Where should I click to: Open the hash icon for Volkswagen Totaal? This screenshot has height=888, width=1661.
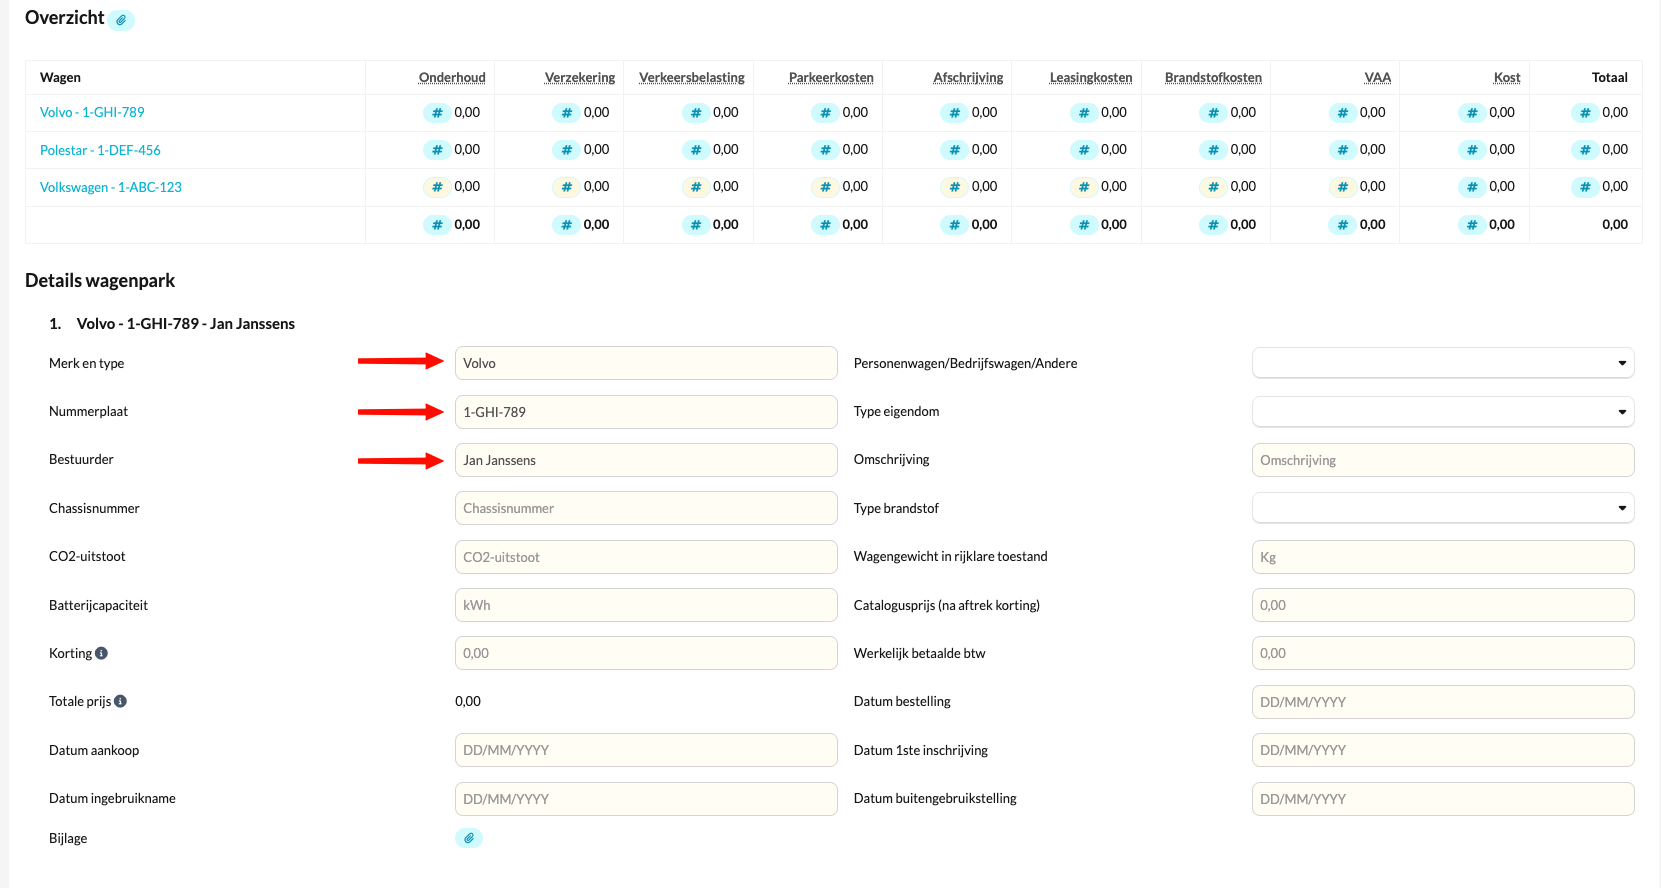[x=1585, y=187]
